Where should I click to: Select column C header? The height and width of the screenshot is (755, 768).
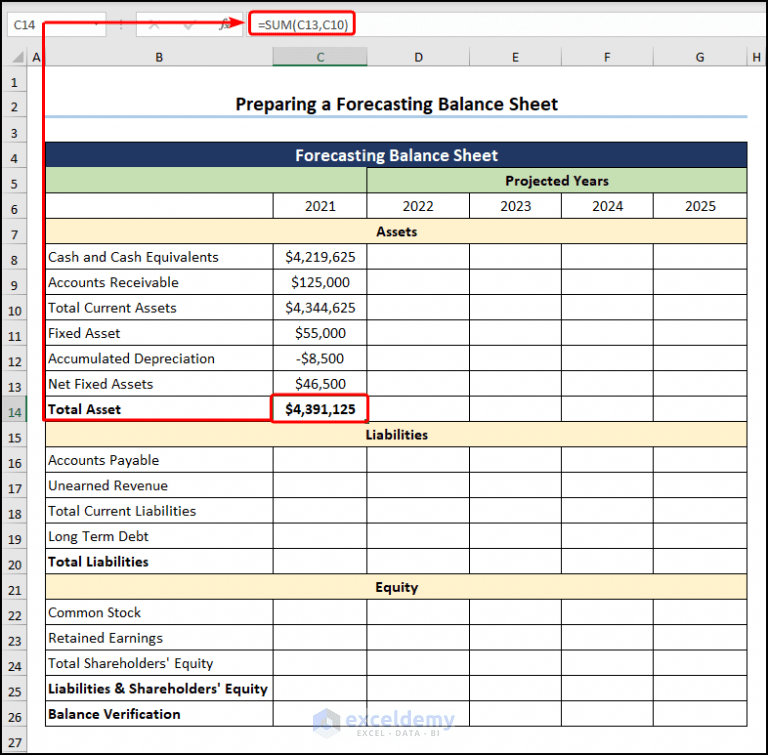point(320,57)
